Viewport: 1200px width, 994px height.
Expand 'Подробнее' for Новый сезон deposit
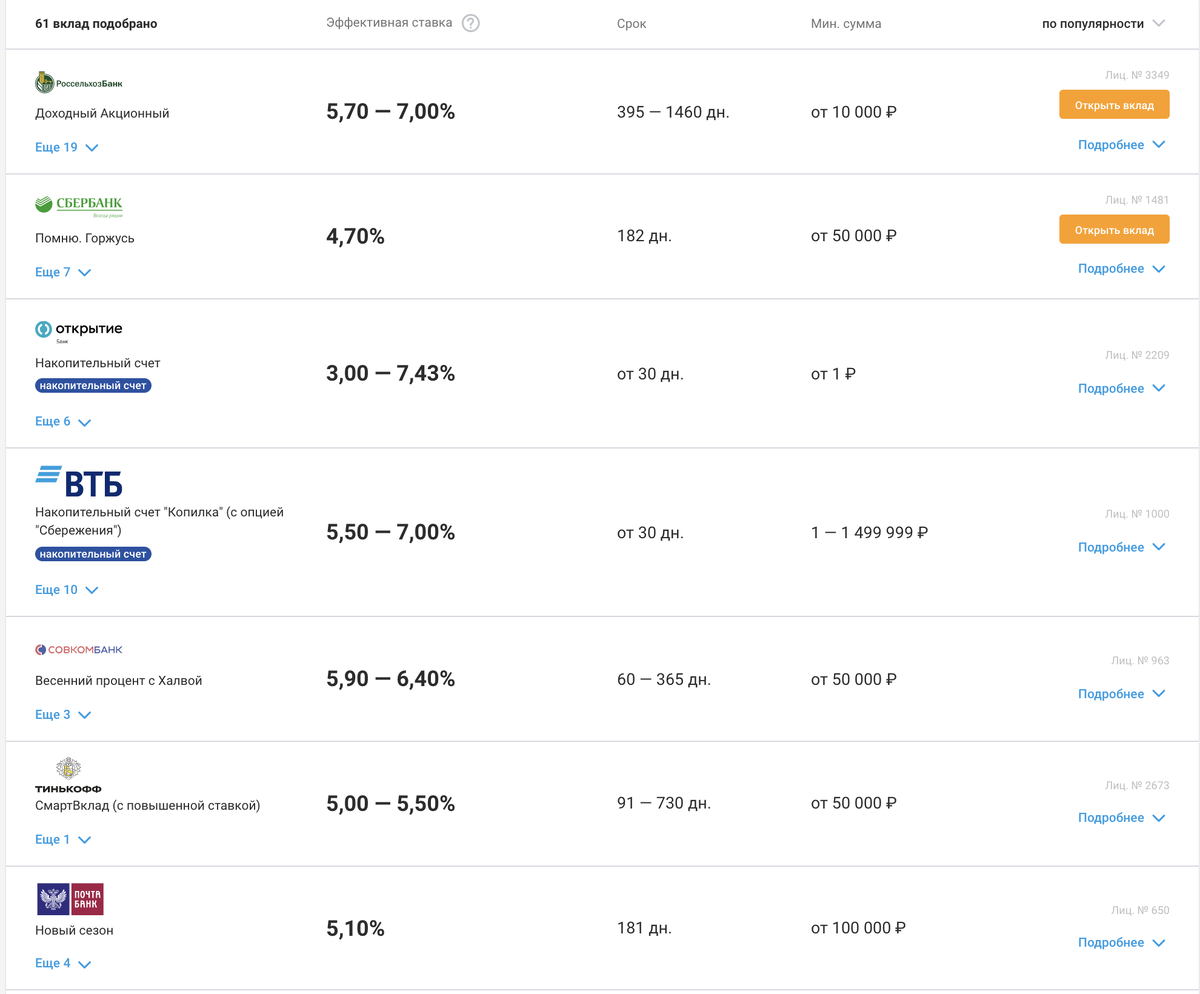point(1122,943)
